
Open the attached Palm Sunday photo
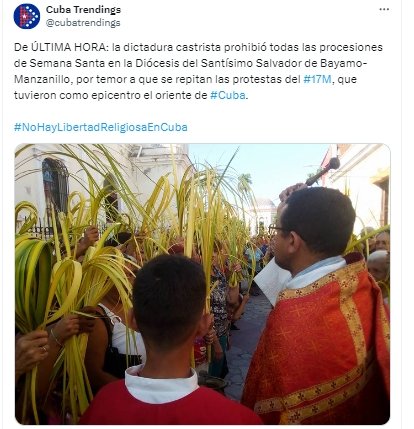pos(202,284)
